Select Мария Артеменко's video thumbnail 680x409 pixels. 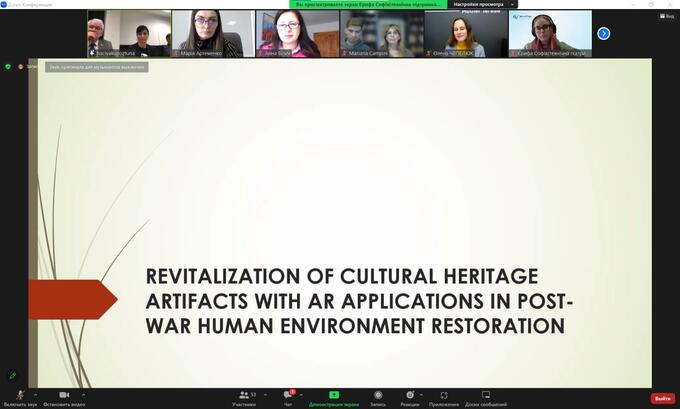point(212,33)
